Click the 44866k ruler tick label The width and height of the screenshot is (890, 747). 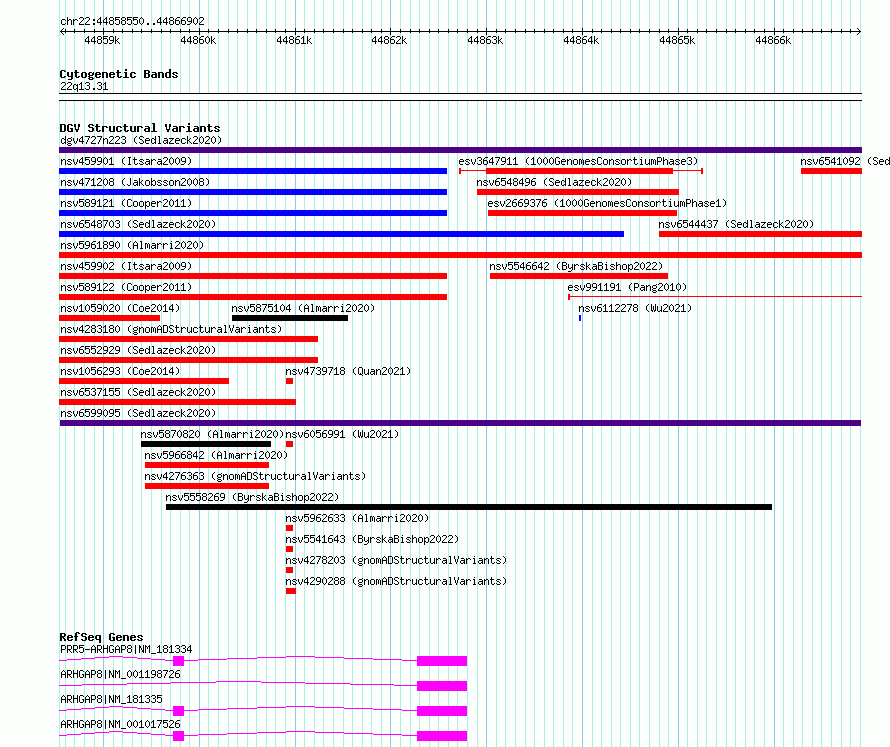click(x=773, y=40)
